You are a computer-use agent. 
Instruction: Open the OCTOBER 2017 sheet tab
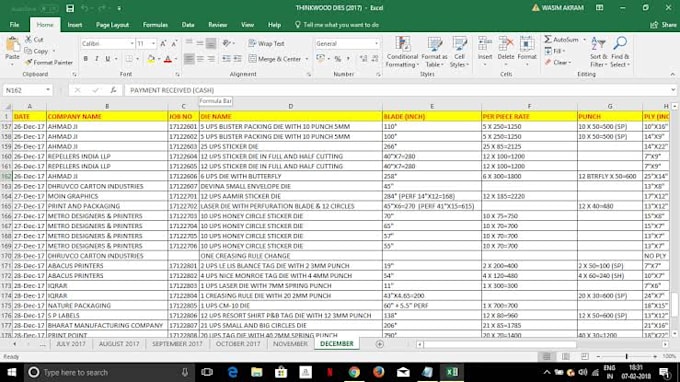click(238, 344)
